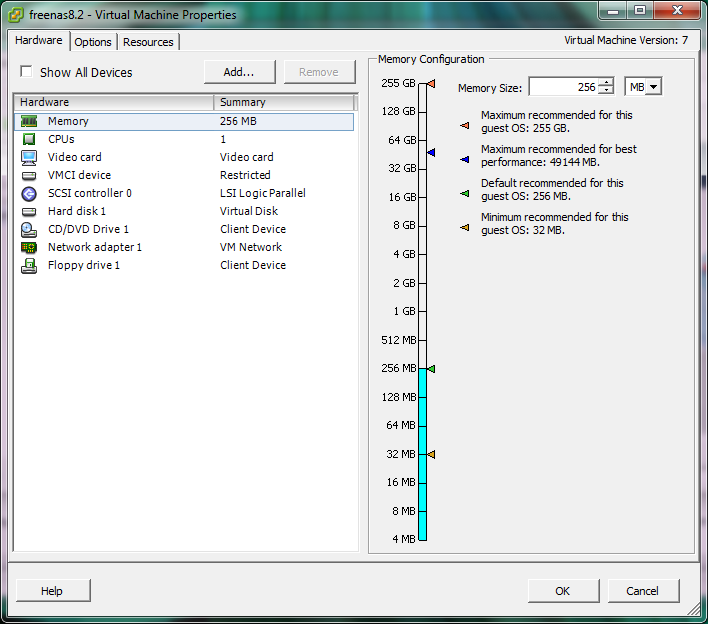The width and height of the screenshot is (708, 624).
Task: Click into the Memory Size input field
Action: (x=564, y=87)
